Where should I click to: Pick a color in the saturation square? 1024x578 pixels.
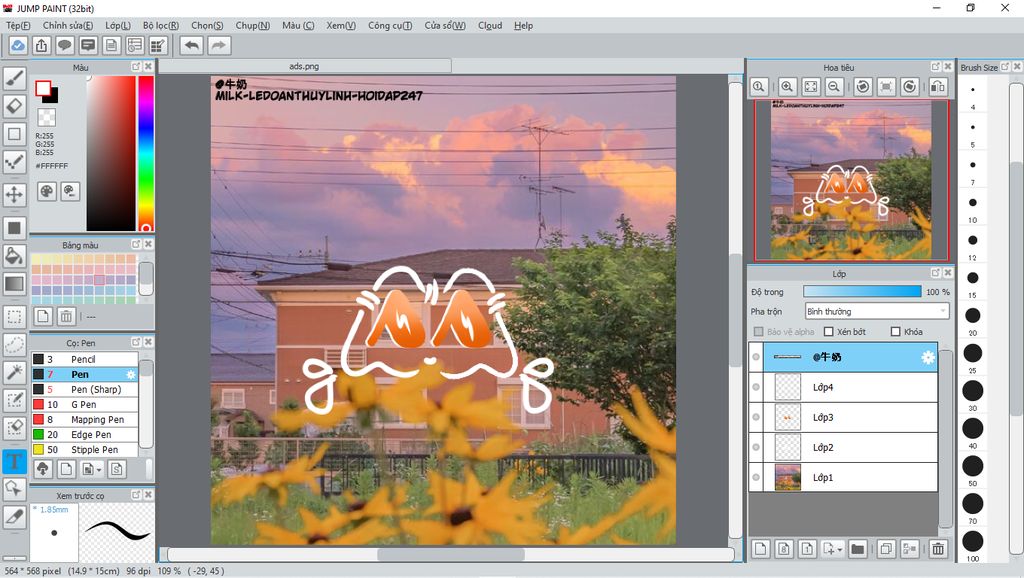pyautogui.click(x=111, y=153)
